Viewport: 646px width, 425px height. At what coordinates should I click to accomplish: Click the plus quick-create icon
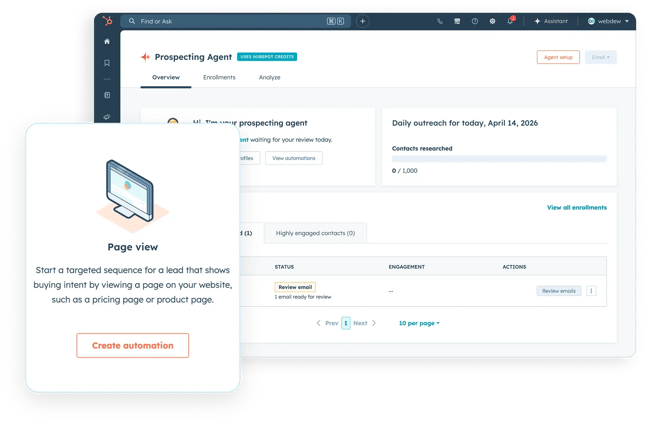point(363,21)
